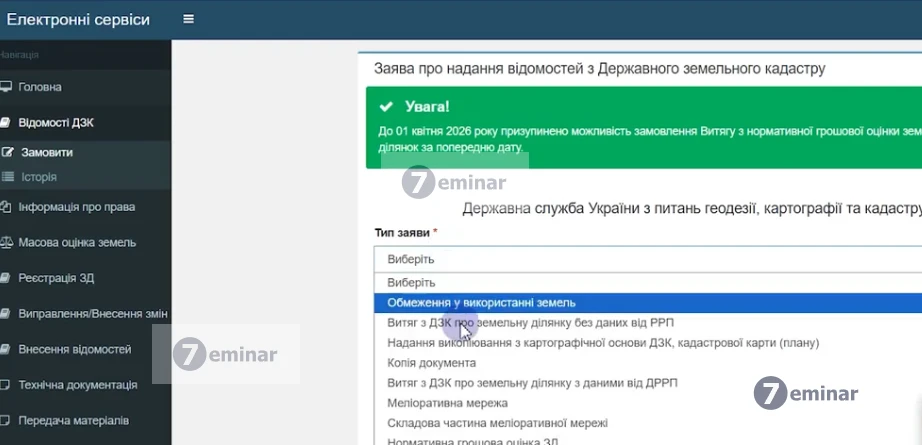Toggle the hamburger sidebar menu button

pos(189,19)
